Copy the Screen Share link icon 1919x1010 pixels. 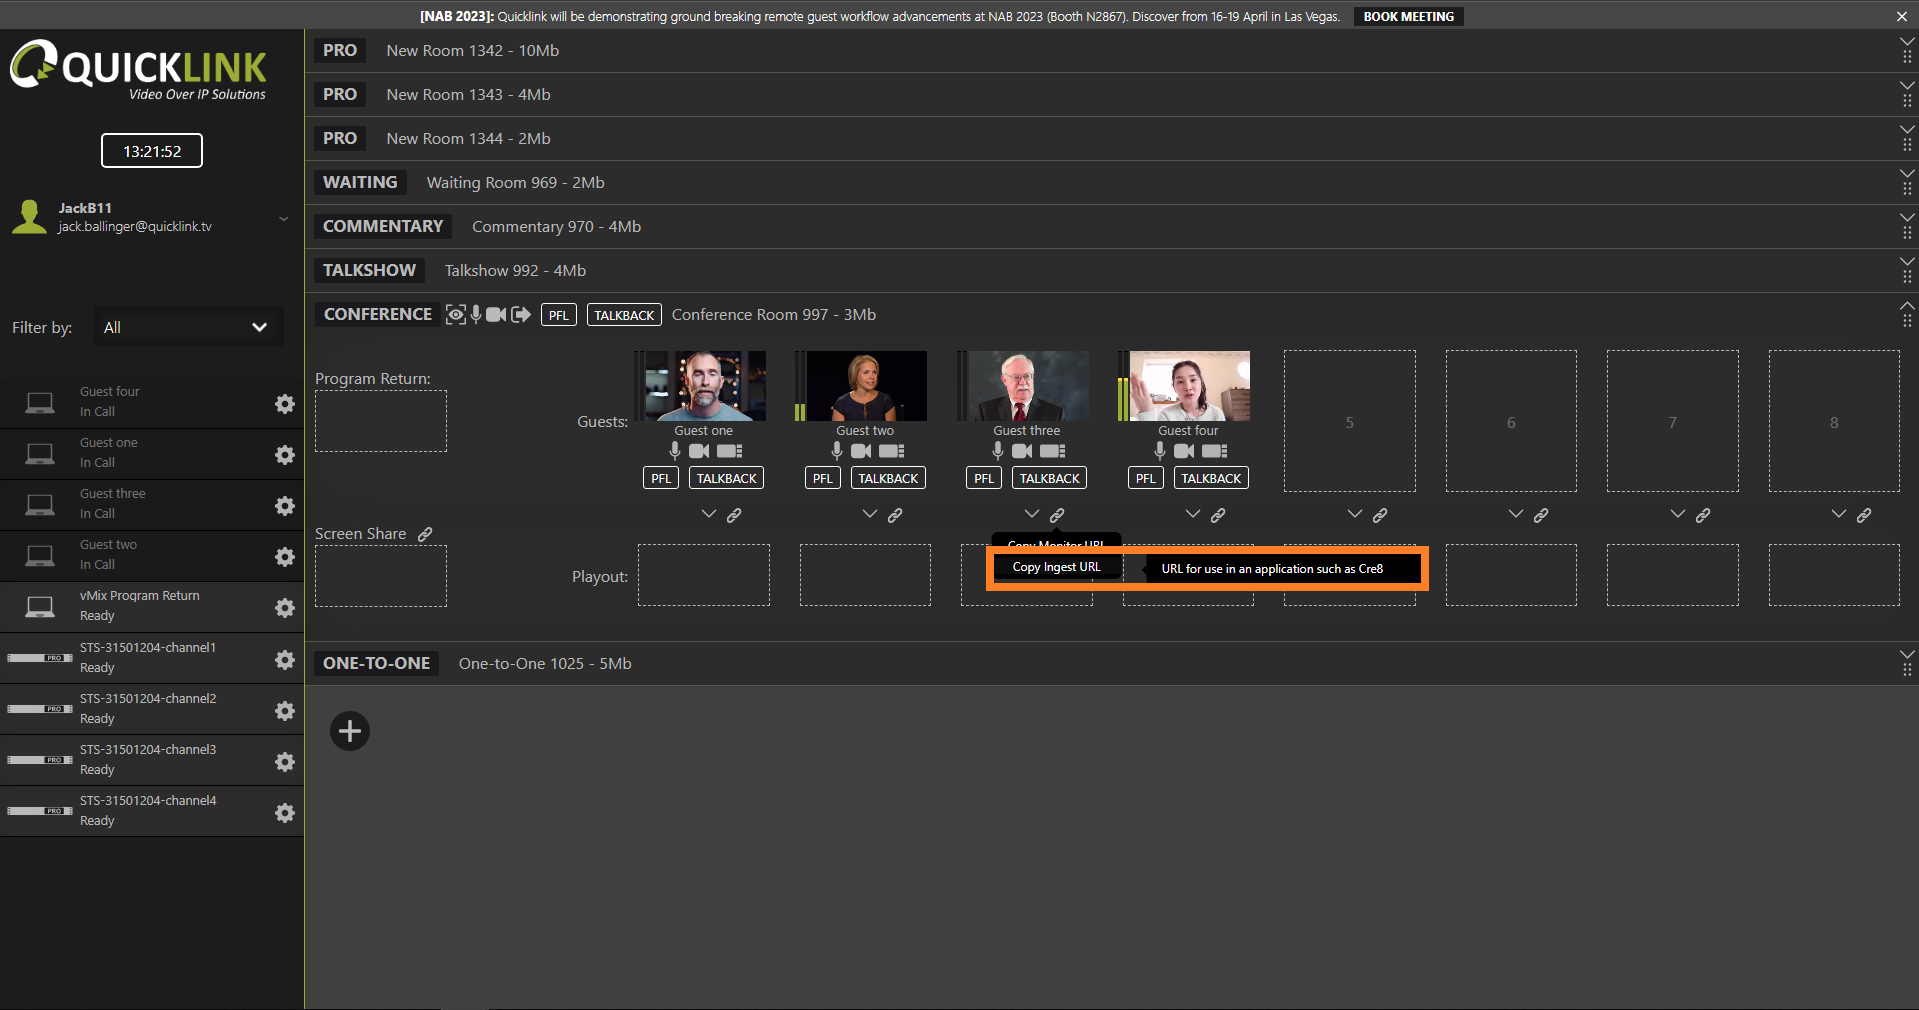click(x=425, y=534)
